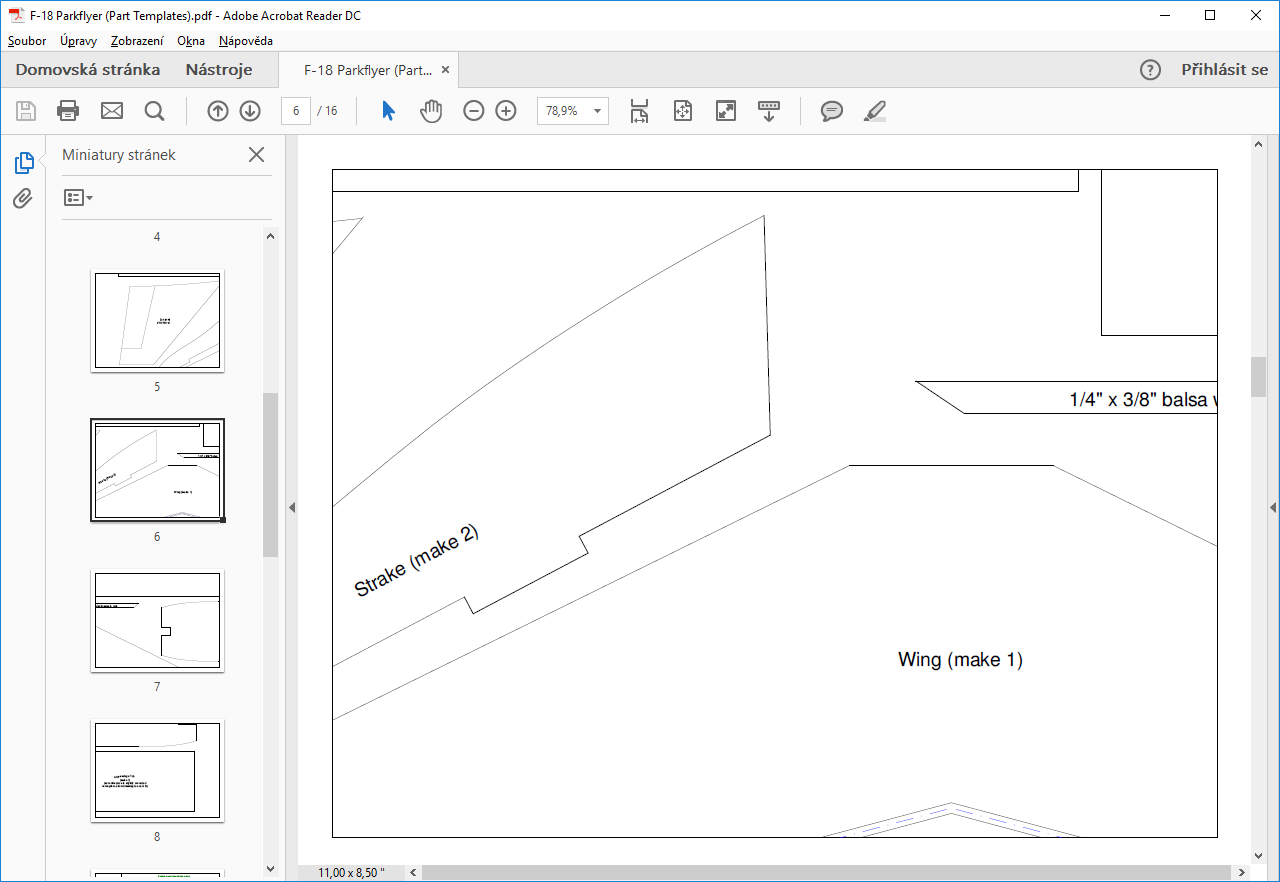The width and height of the screenshot is (1280, 882).
Task: Select the highlight text pen tool
Action: (875, 111)
